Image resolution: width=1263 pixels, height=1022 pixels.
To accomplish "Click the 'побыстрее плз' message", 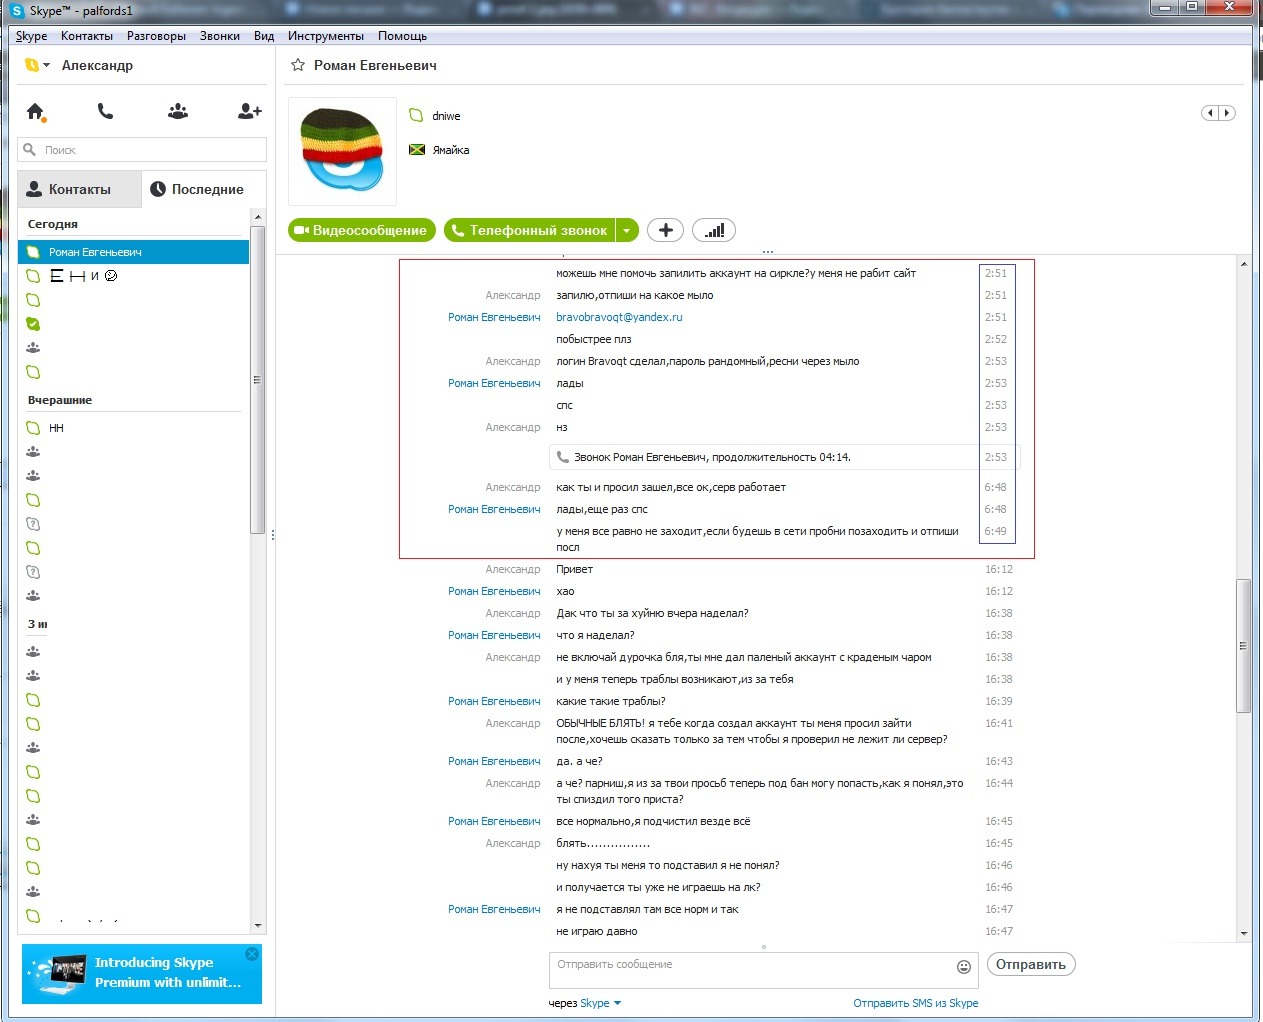I will coord(594,339).
